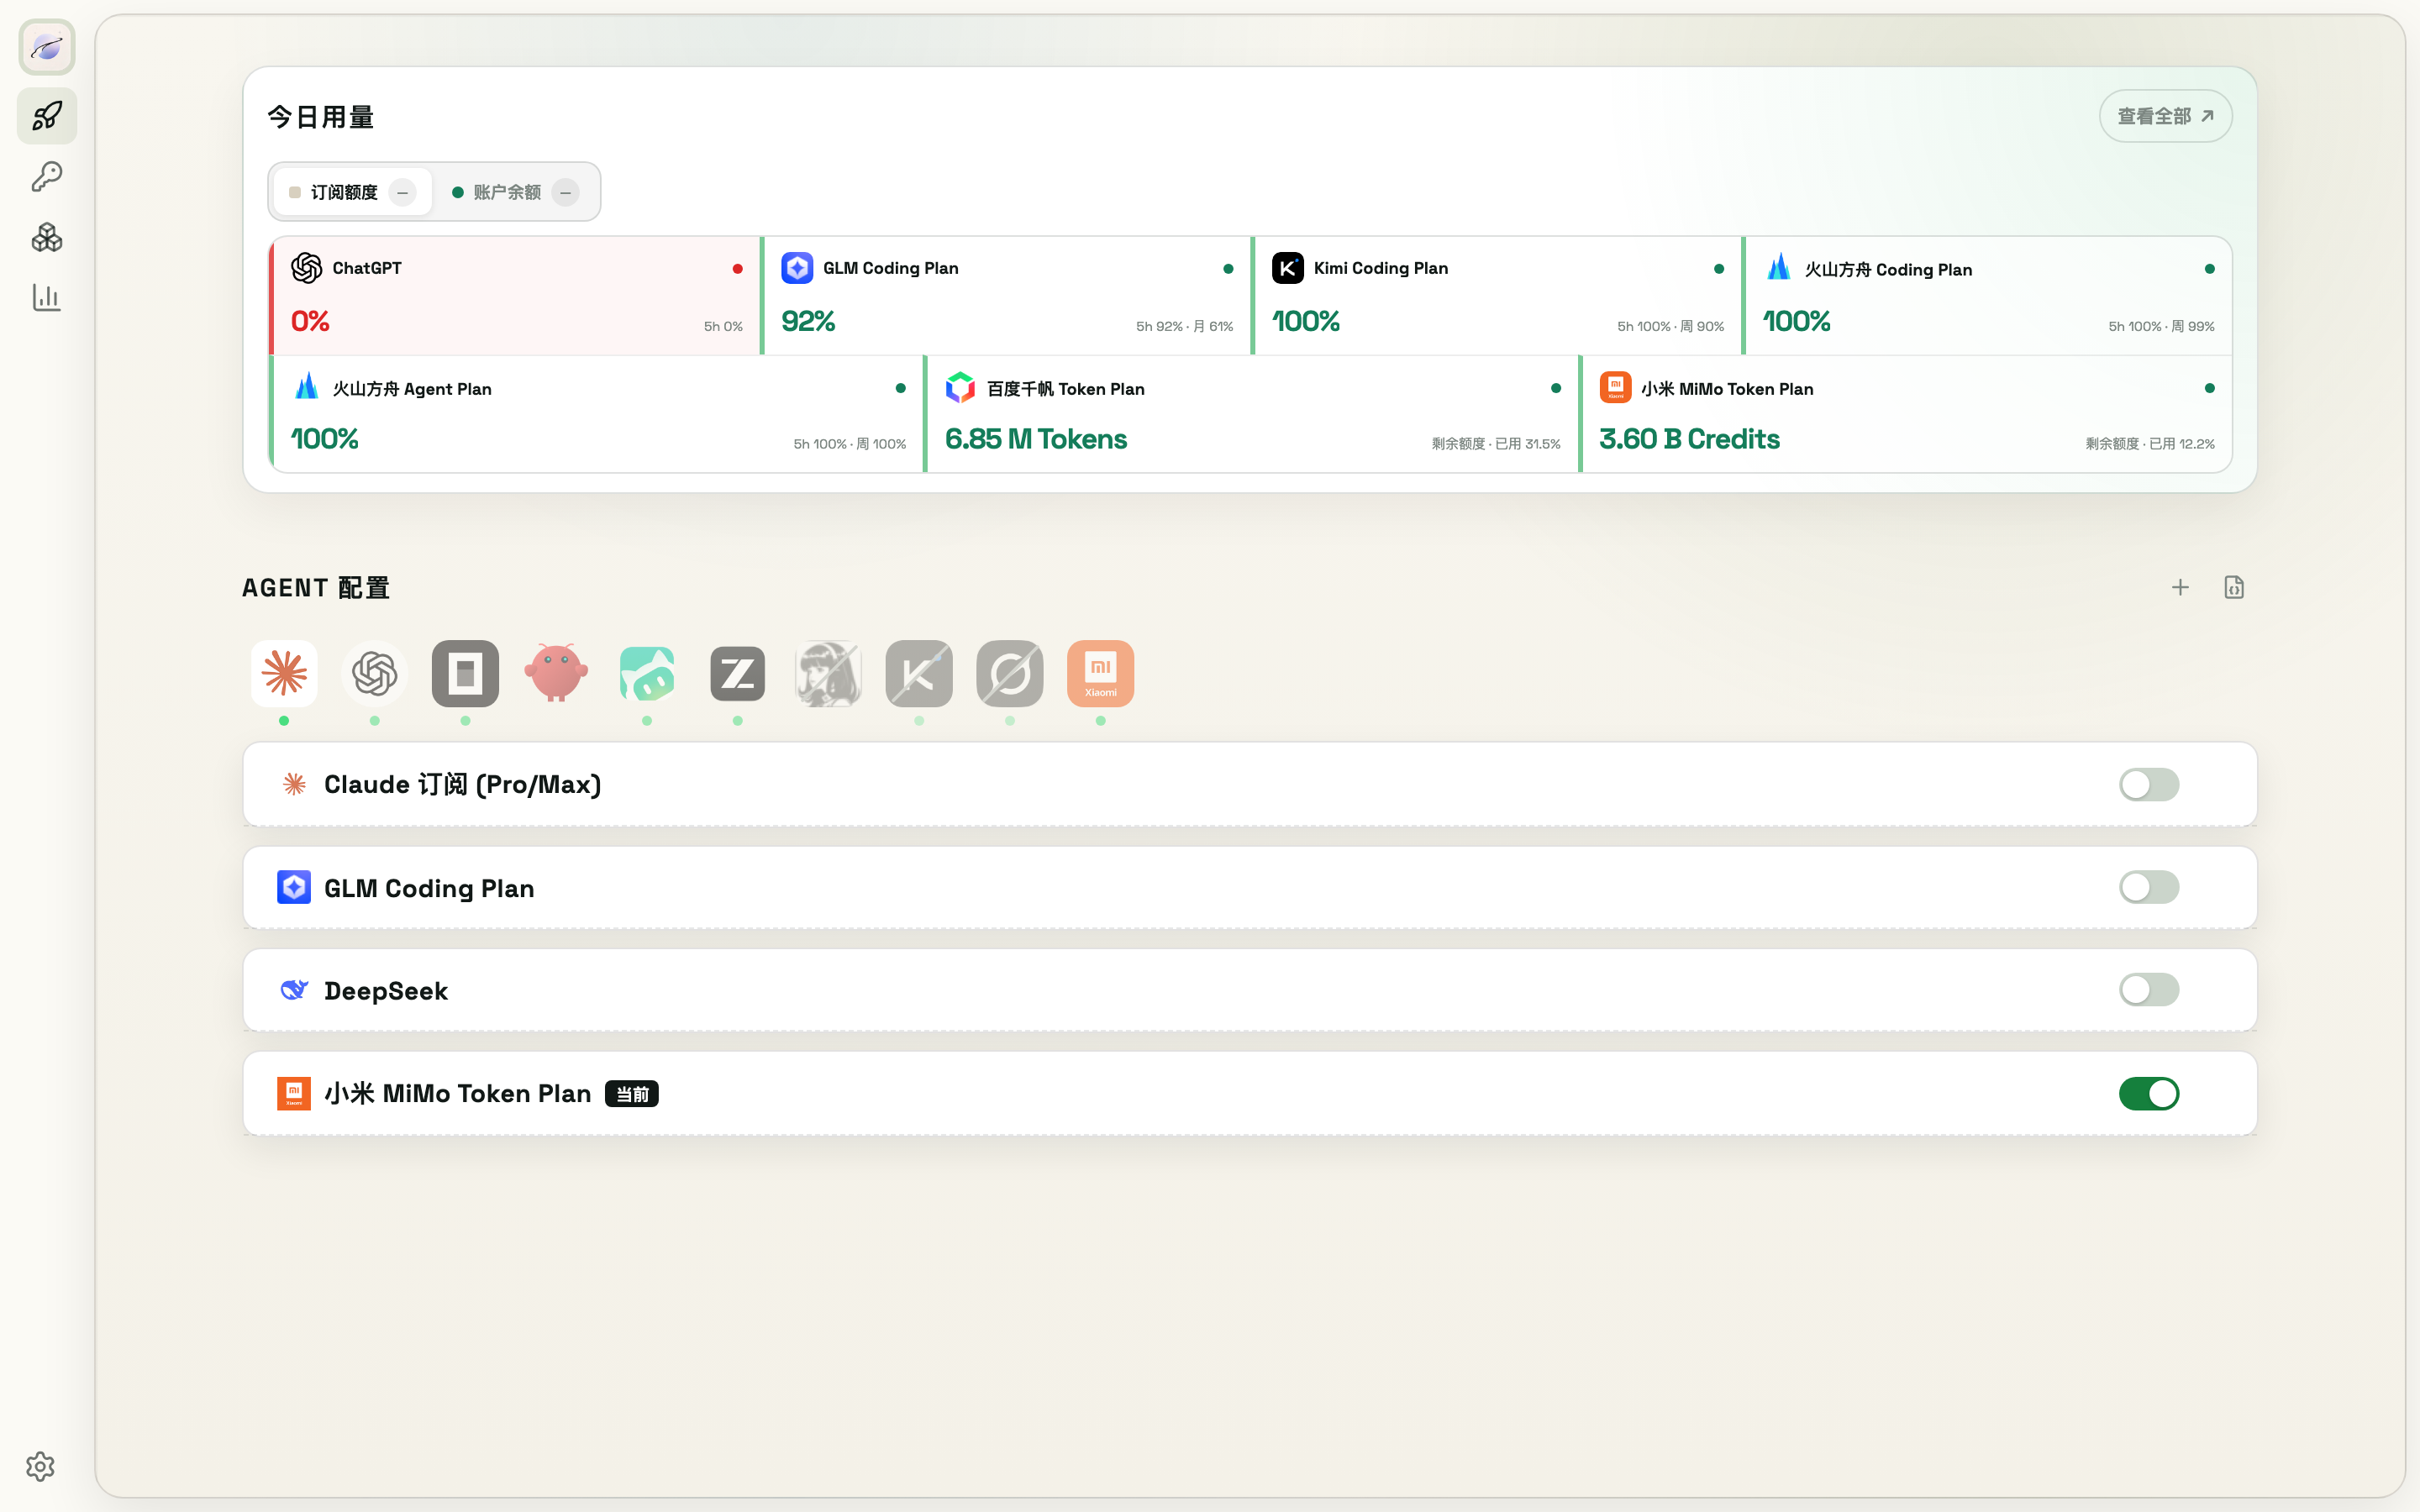Select the stacked cubes icon in the sidebar
Screen dimensions: 2420x1512
click(47, 237)
